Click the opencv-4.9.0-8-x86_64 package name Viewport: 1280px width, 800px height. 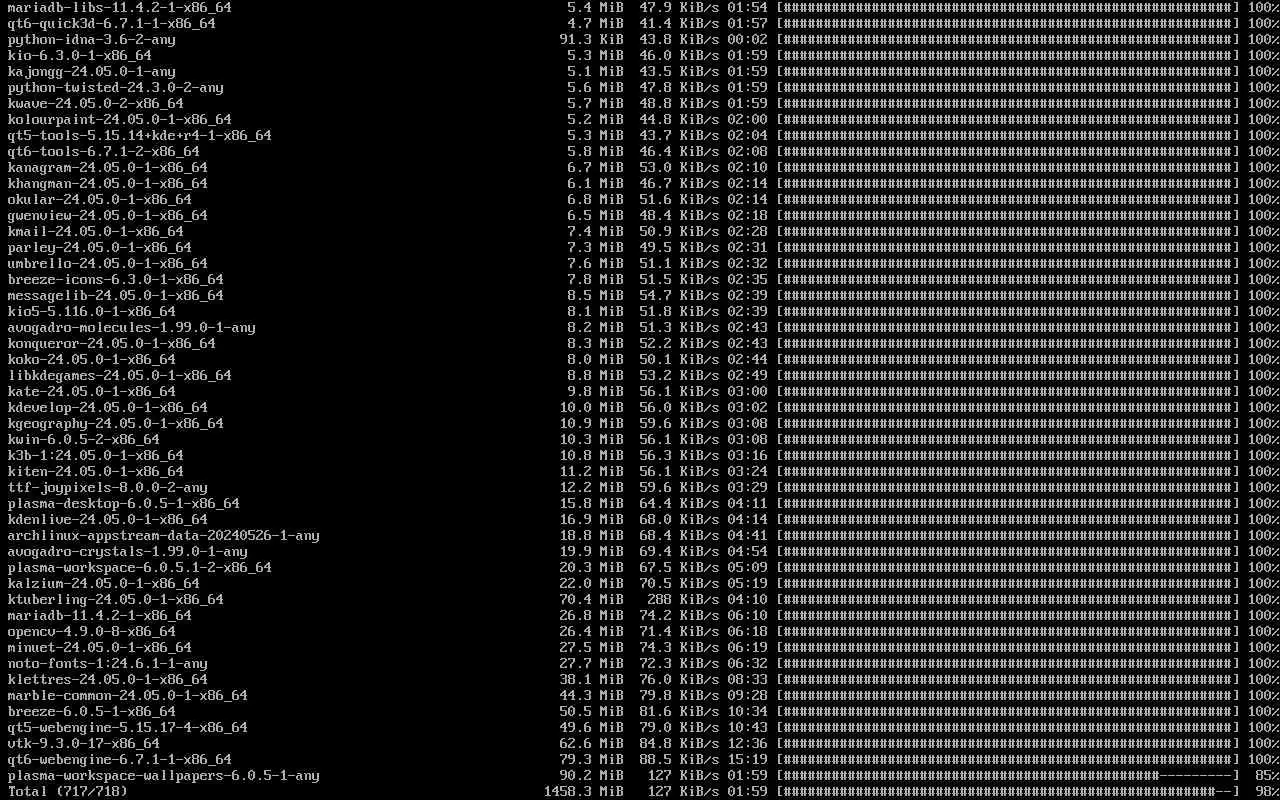pyautogui.click(x=92, y=631)
